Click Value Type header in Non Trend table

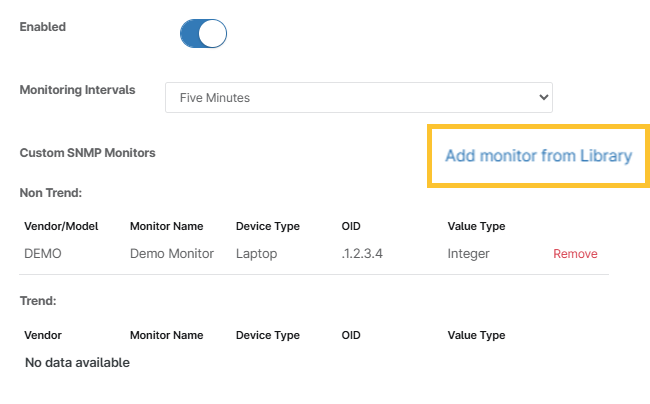click(476, 226)
